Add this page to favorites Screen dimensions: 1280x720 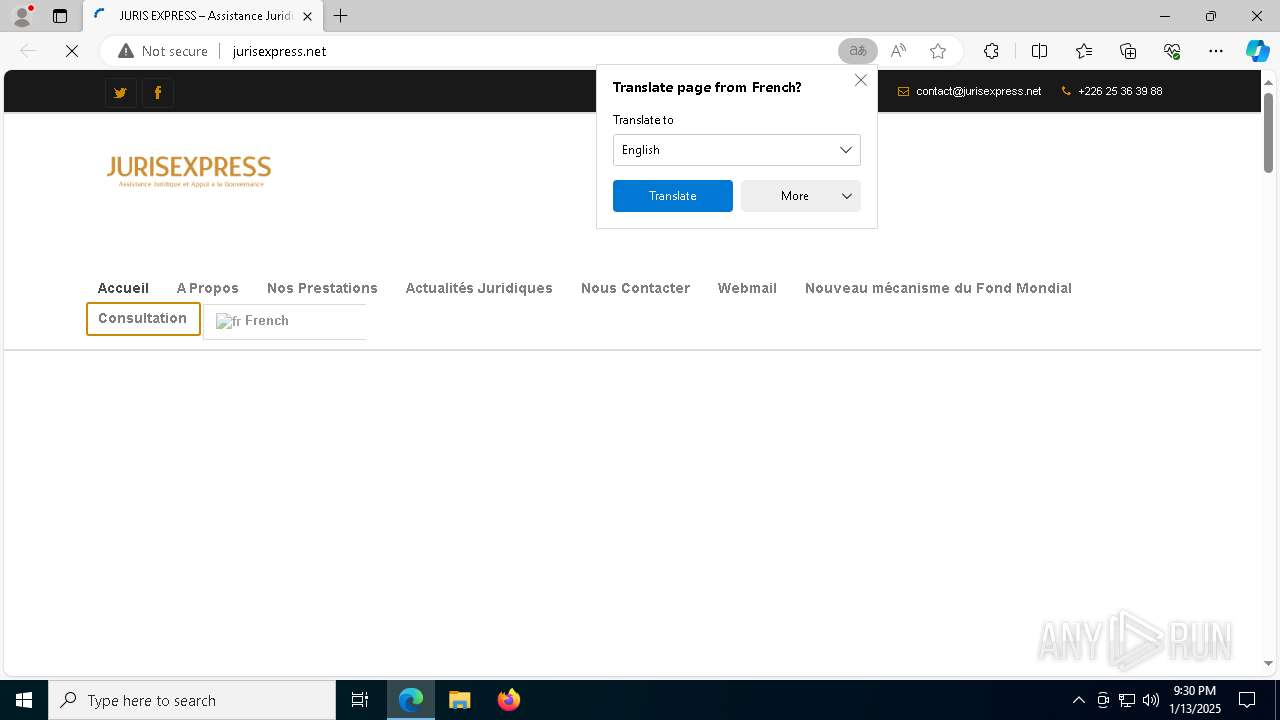pyautogui.click(x=938, y=51)
